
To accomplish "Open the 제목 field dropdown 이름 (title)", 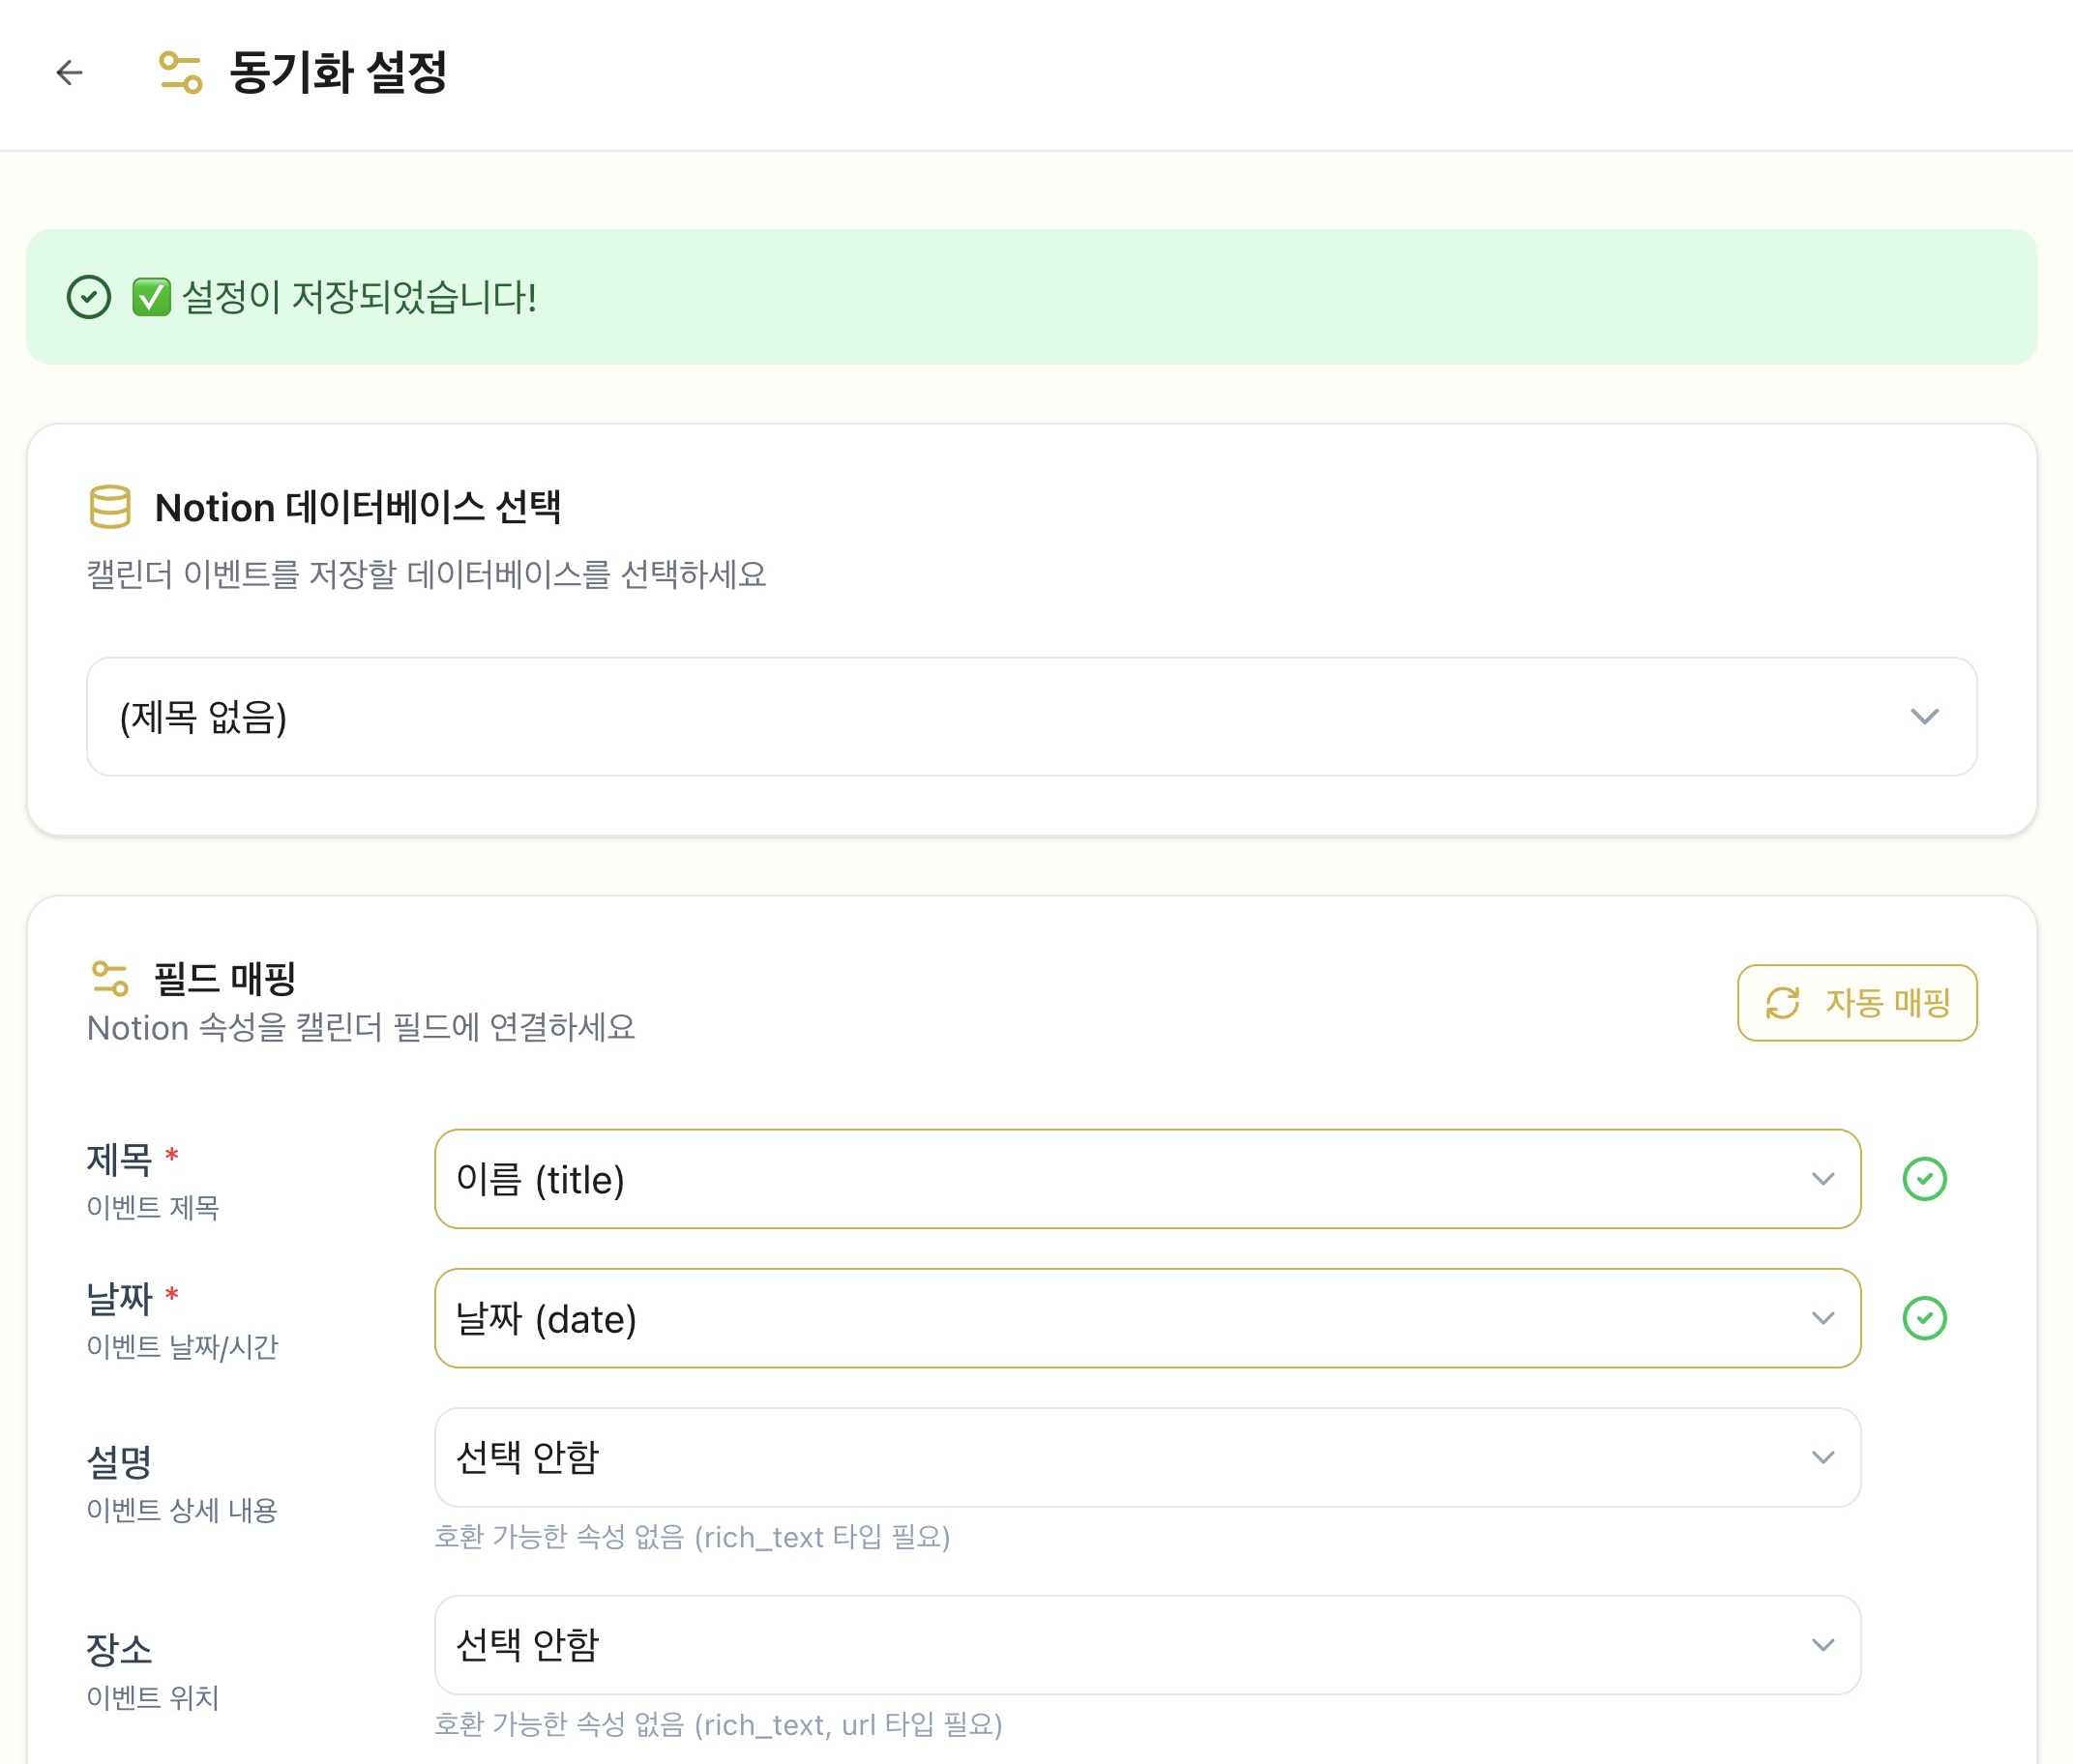I will pyautogui.click(x=1146, y=1179).
